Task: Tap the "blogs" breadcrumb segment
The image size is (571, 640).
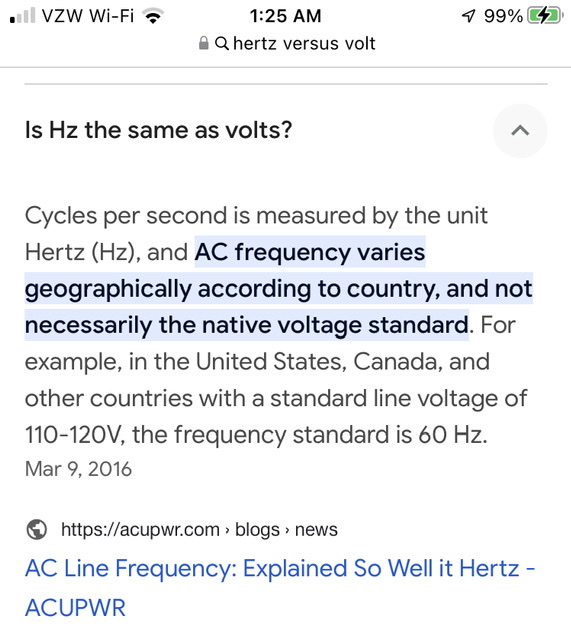Action: click(257, 529)
